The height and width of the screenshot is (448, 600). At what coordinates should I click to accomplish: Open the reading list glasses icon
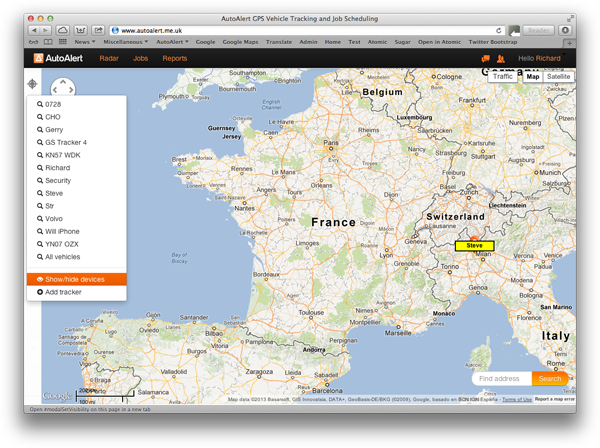click(34, 42)
